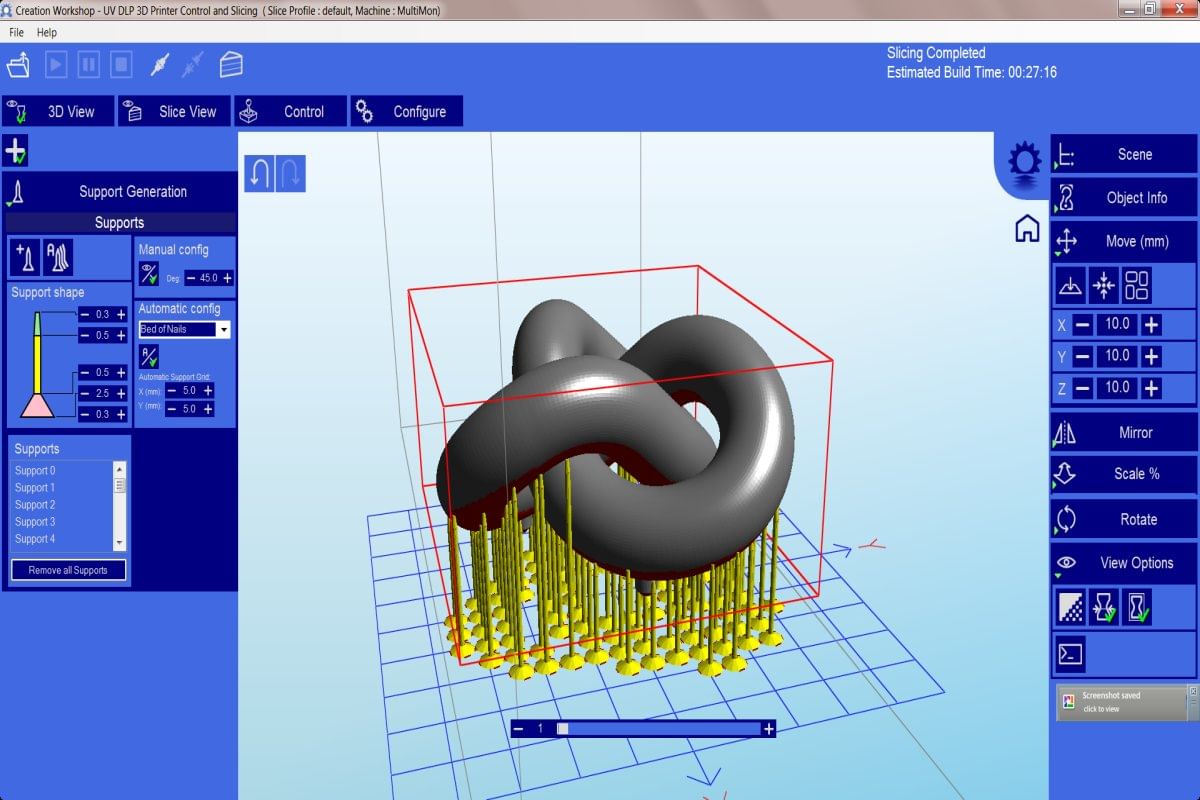The height and width of the screenshot is (800, 1200).
Task: Click the layer slider handle below the model
Action: [563, 729]
